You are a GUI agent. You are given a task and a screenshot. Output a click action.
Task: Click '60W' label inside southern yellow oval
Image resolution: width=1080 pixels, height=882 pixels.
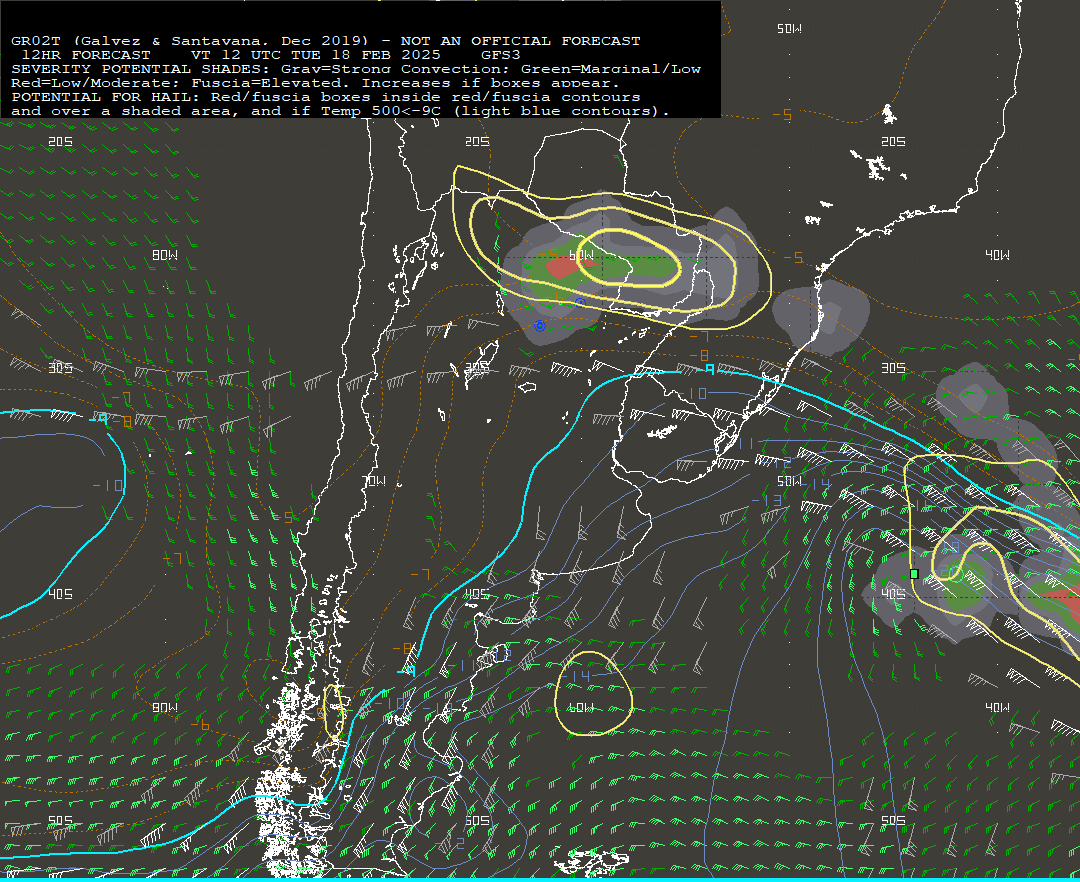click(581, 707)
